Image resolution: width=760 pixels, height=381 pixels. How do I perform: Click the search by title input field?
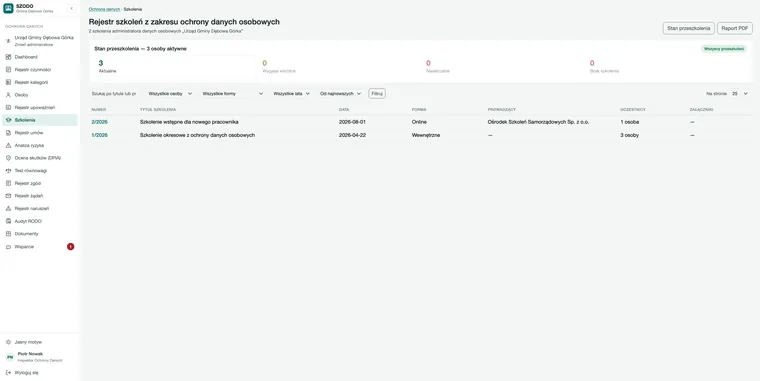(114, 94)
